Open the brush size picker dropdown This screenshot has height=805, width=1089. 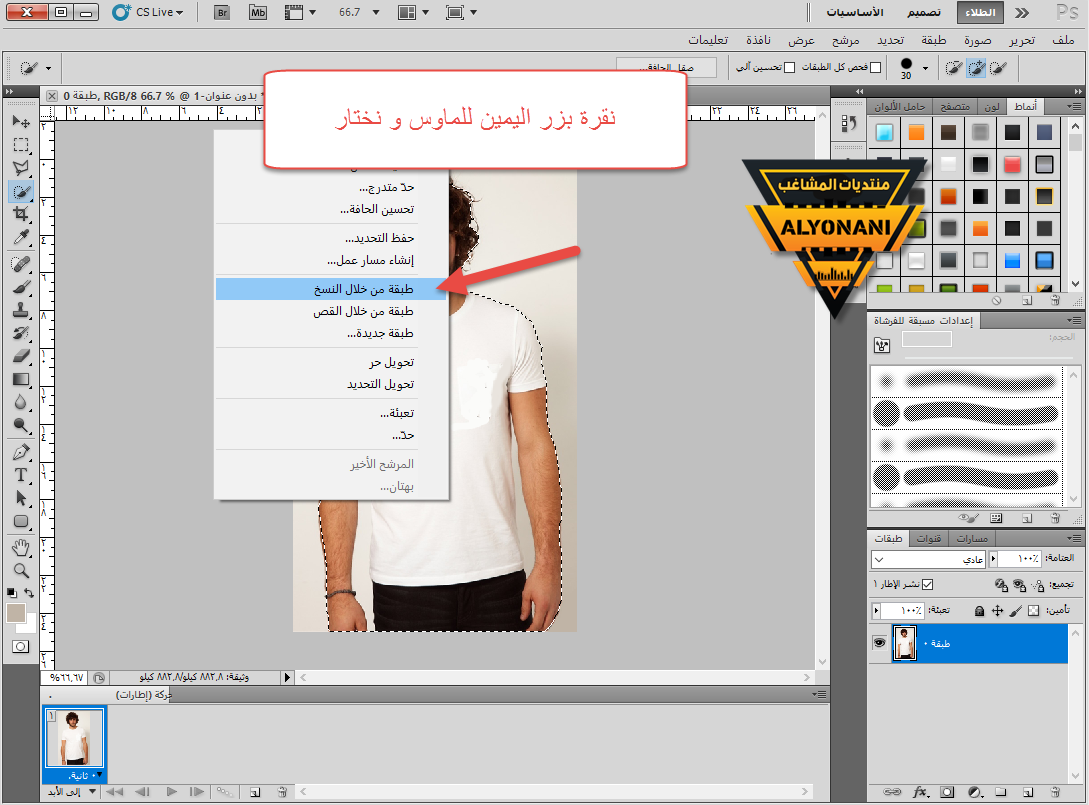coord(925,68)
